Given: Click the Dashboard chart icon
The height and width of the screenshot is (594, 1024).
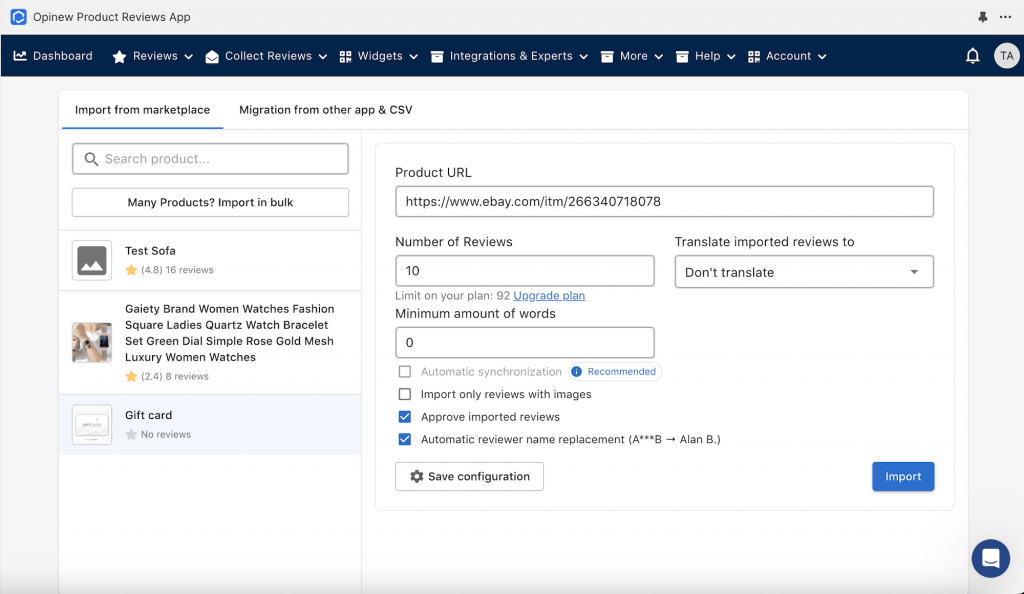Looking at the screenshot, I should point(20,56).
